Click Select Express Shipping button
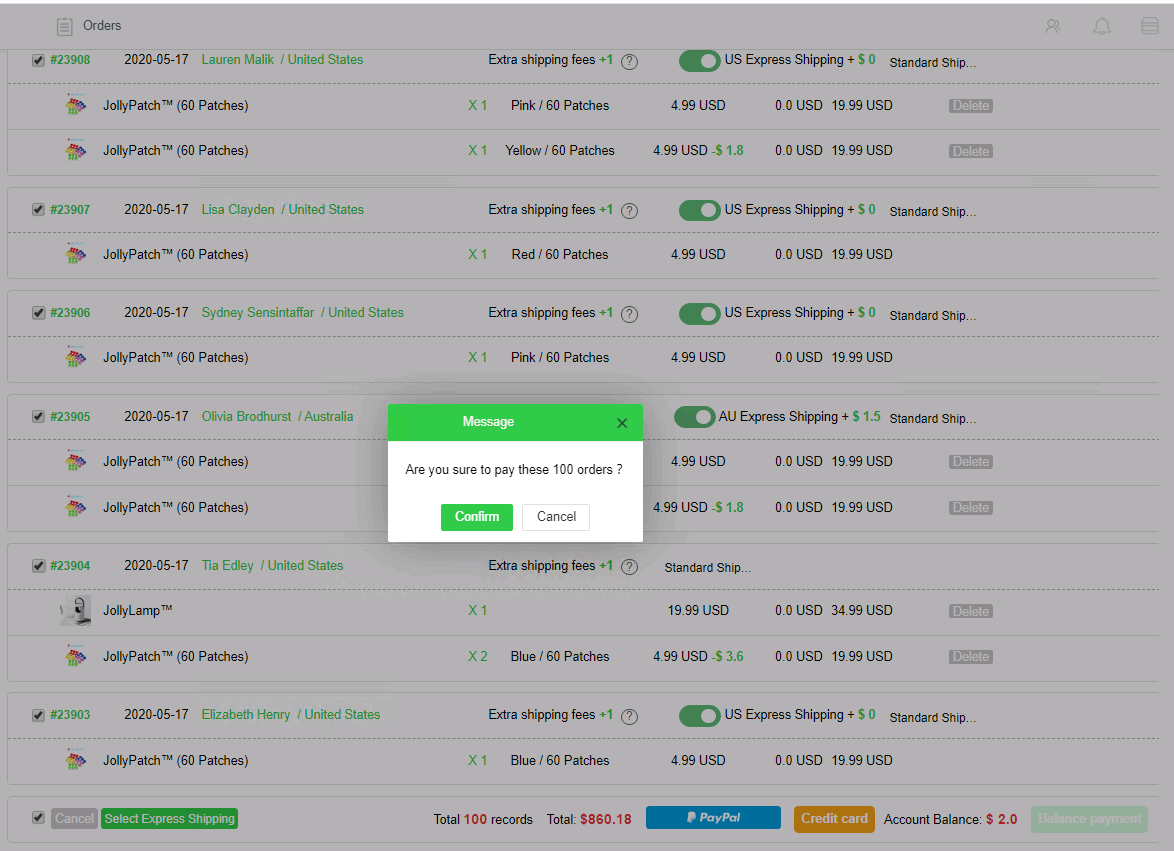The image size is (1174, 851). click(x=169, y=819)
